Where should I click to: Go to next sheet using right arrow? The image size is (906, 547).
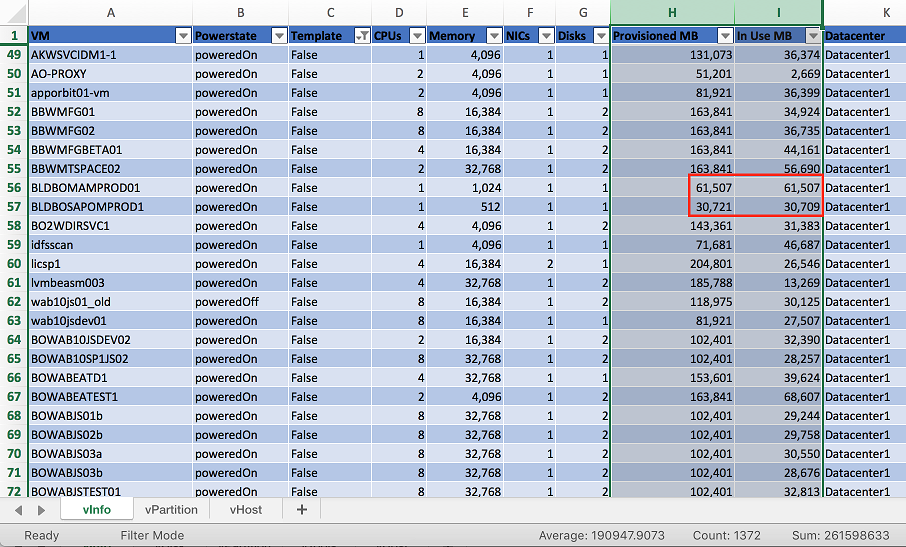(x=41, y=510)
